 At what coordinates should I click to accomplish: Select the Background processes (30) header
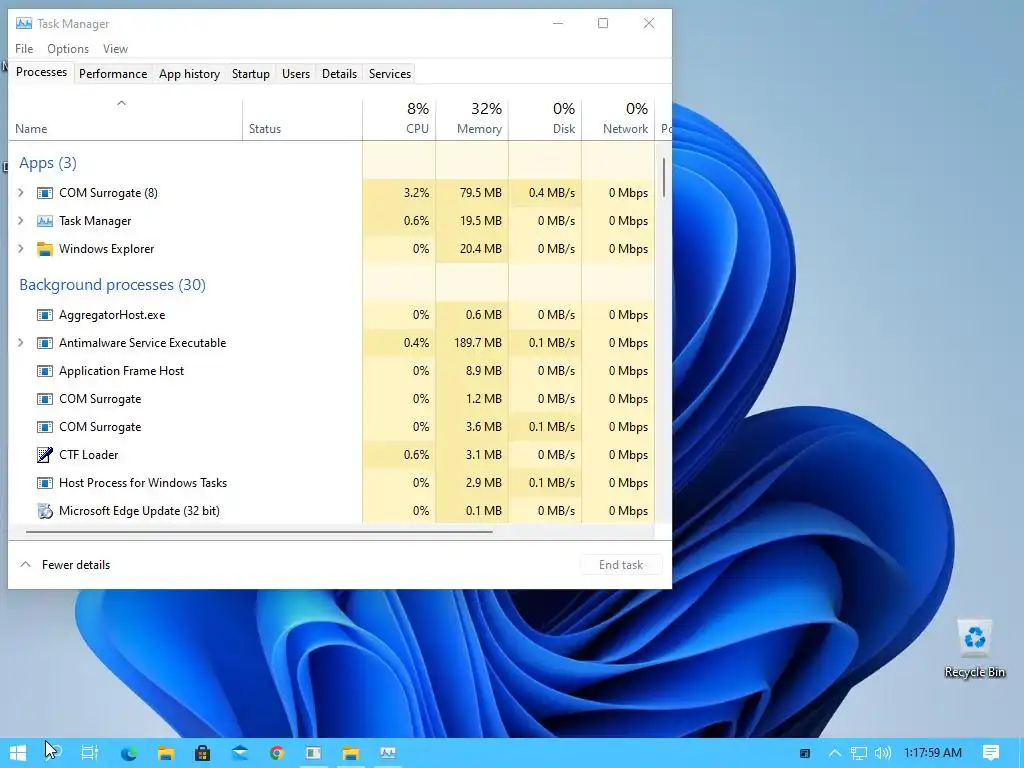(112, 285)
